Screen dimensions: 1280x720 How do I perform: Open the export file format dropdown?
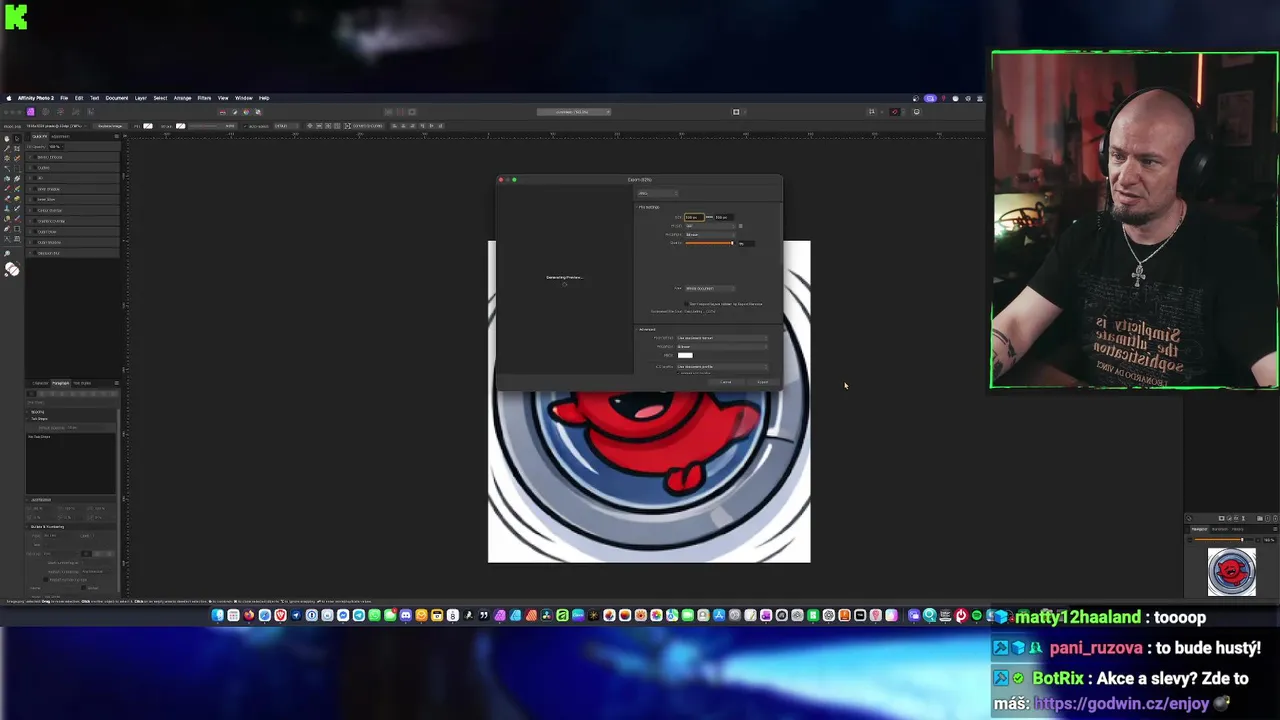[x=658, y=193]
